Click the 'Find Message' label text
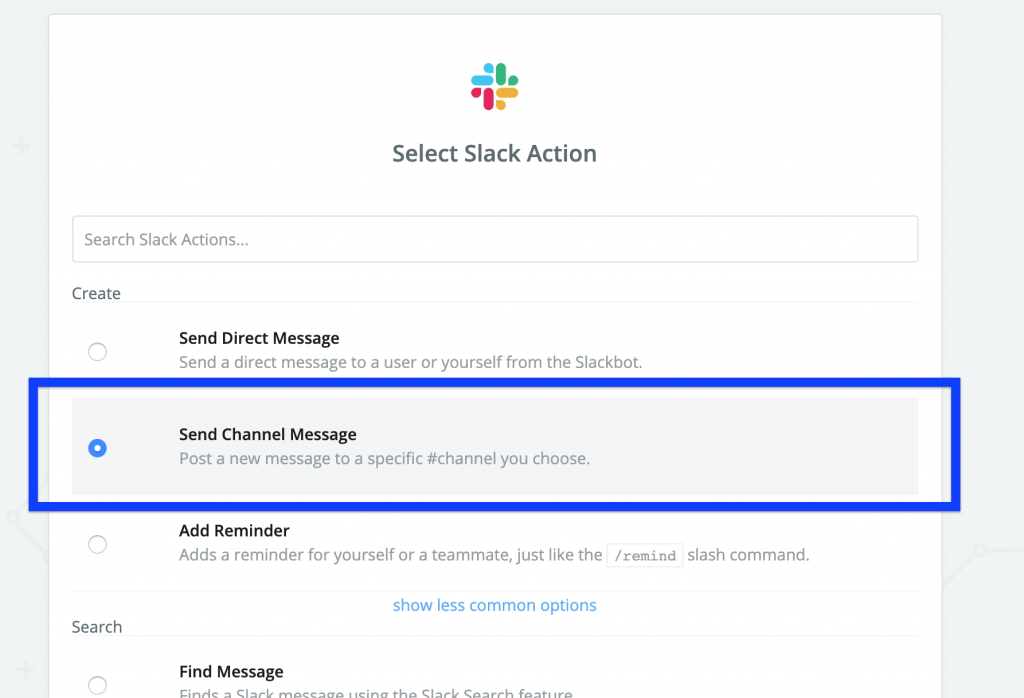This screenshot has width=1024, height=698. click(231, 671)
